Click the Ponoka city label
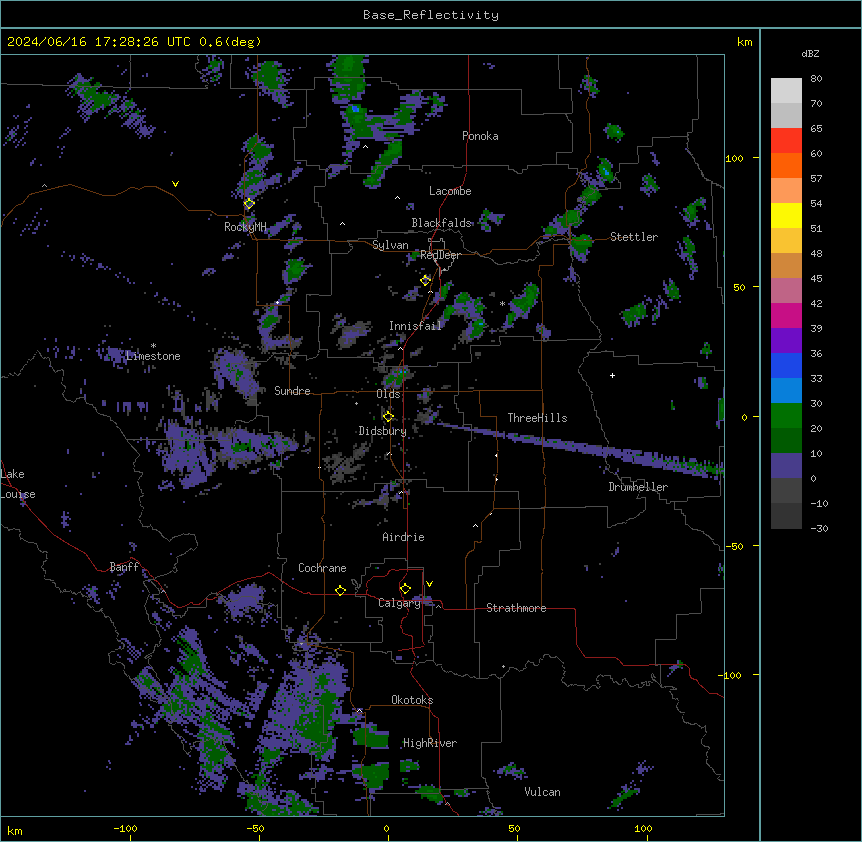Viewport: 862px width, 842px height. (x=480, y=136)
